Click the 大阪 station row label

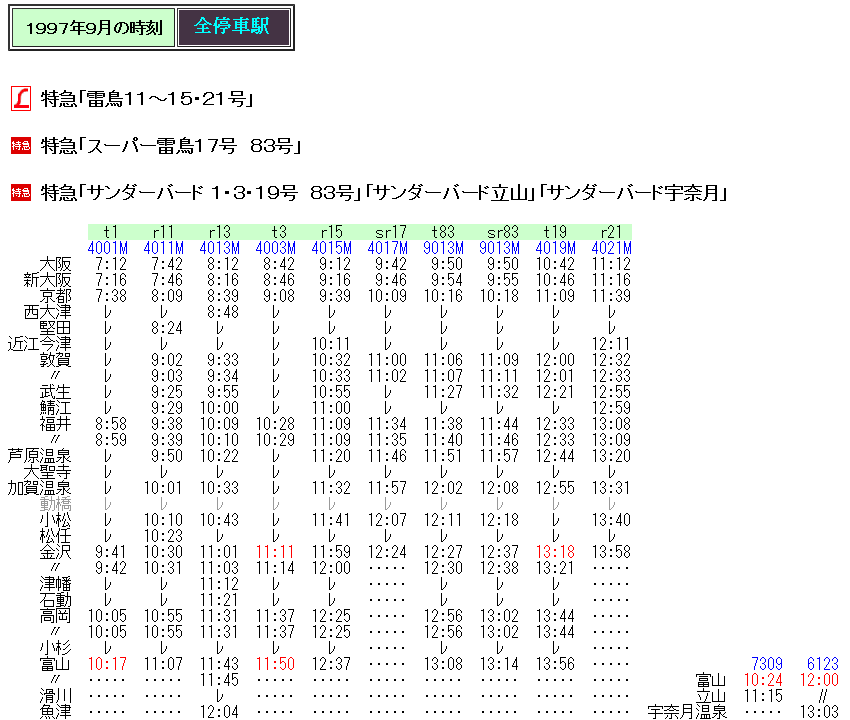(x=55, y=264)
